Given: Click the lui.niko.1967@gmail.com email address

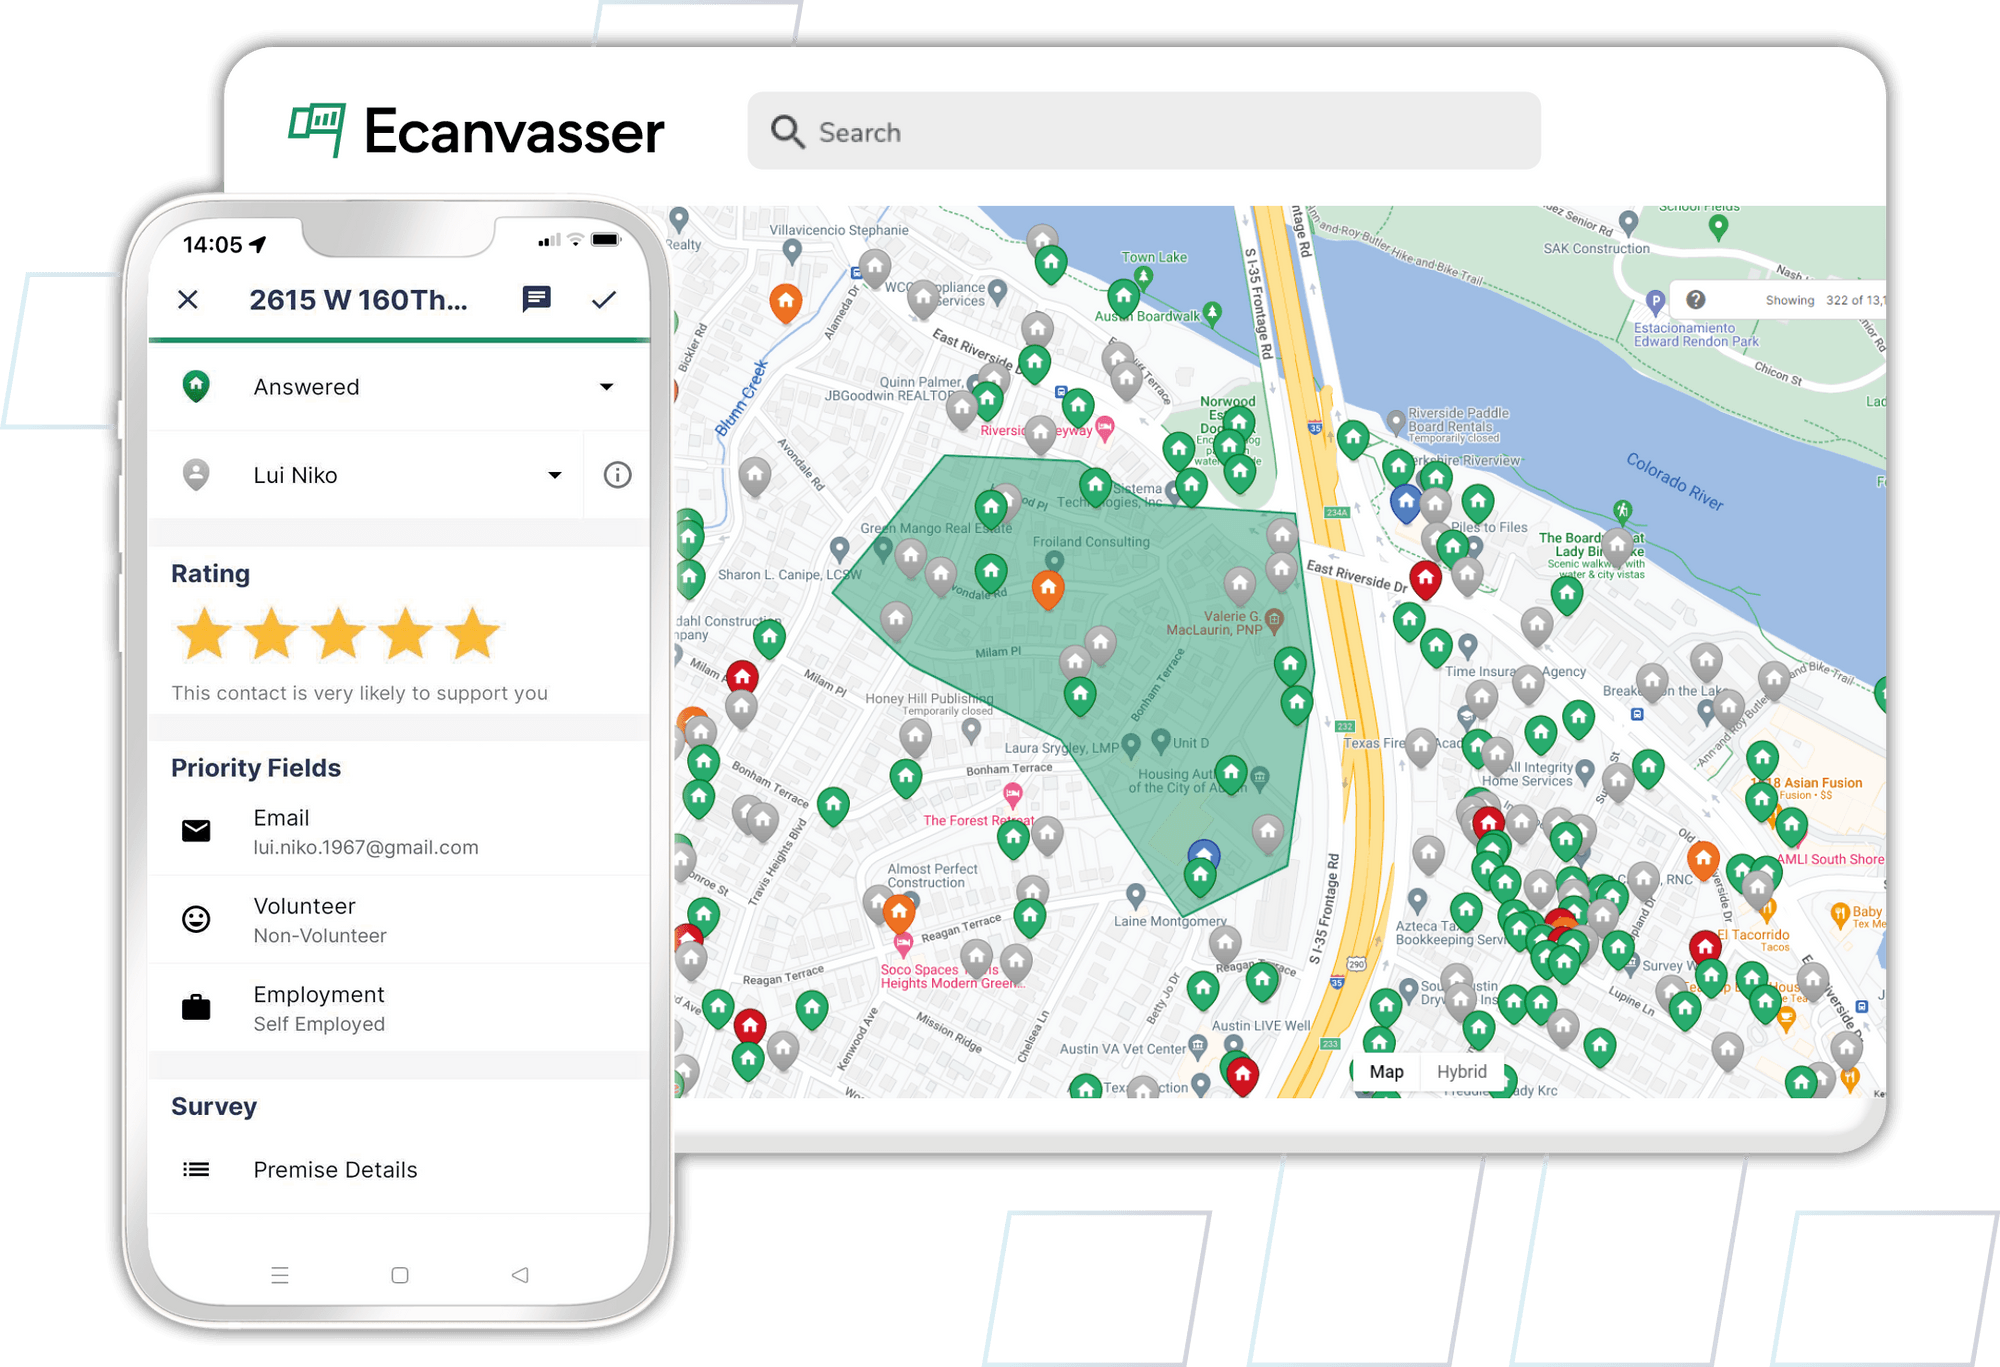Looking at the screenshot, I should pyautogui.click(x=365, y=846).
